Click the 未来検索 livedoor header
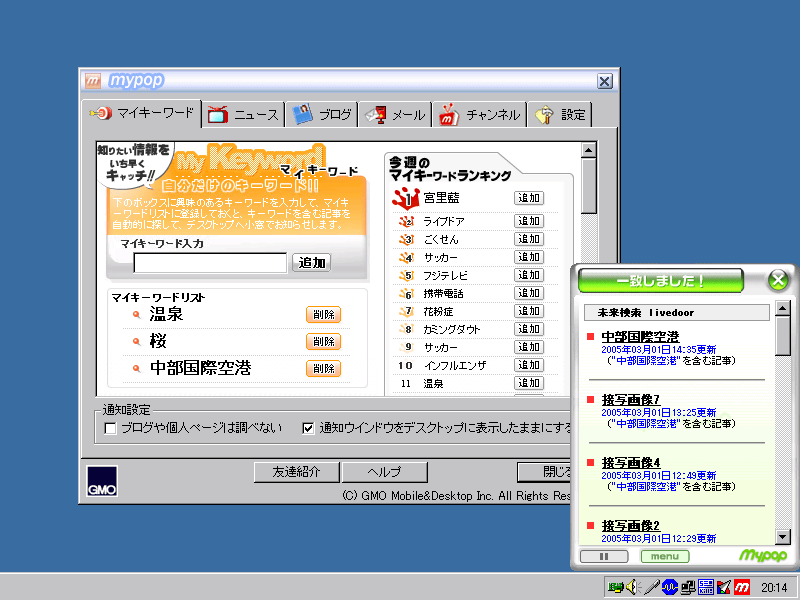 pyautogui.click(x=677, y=313)
